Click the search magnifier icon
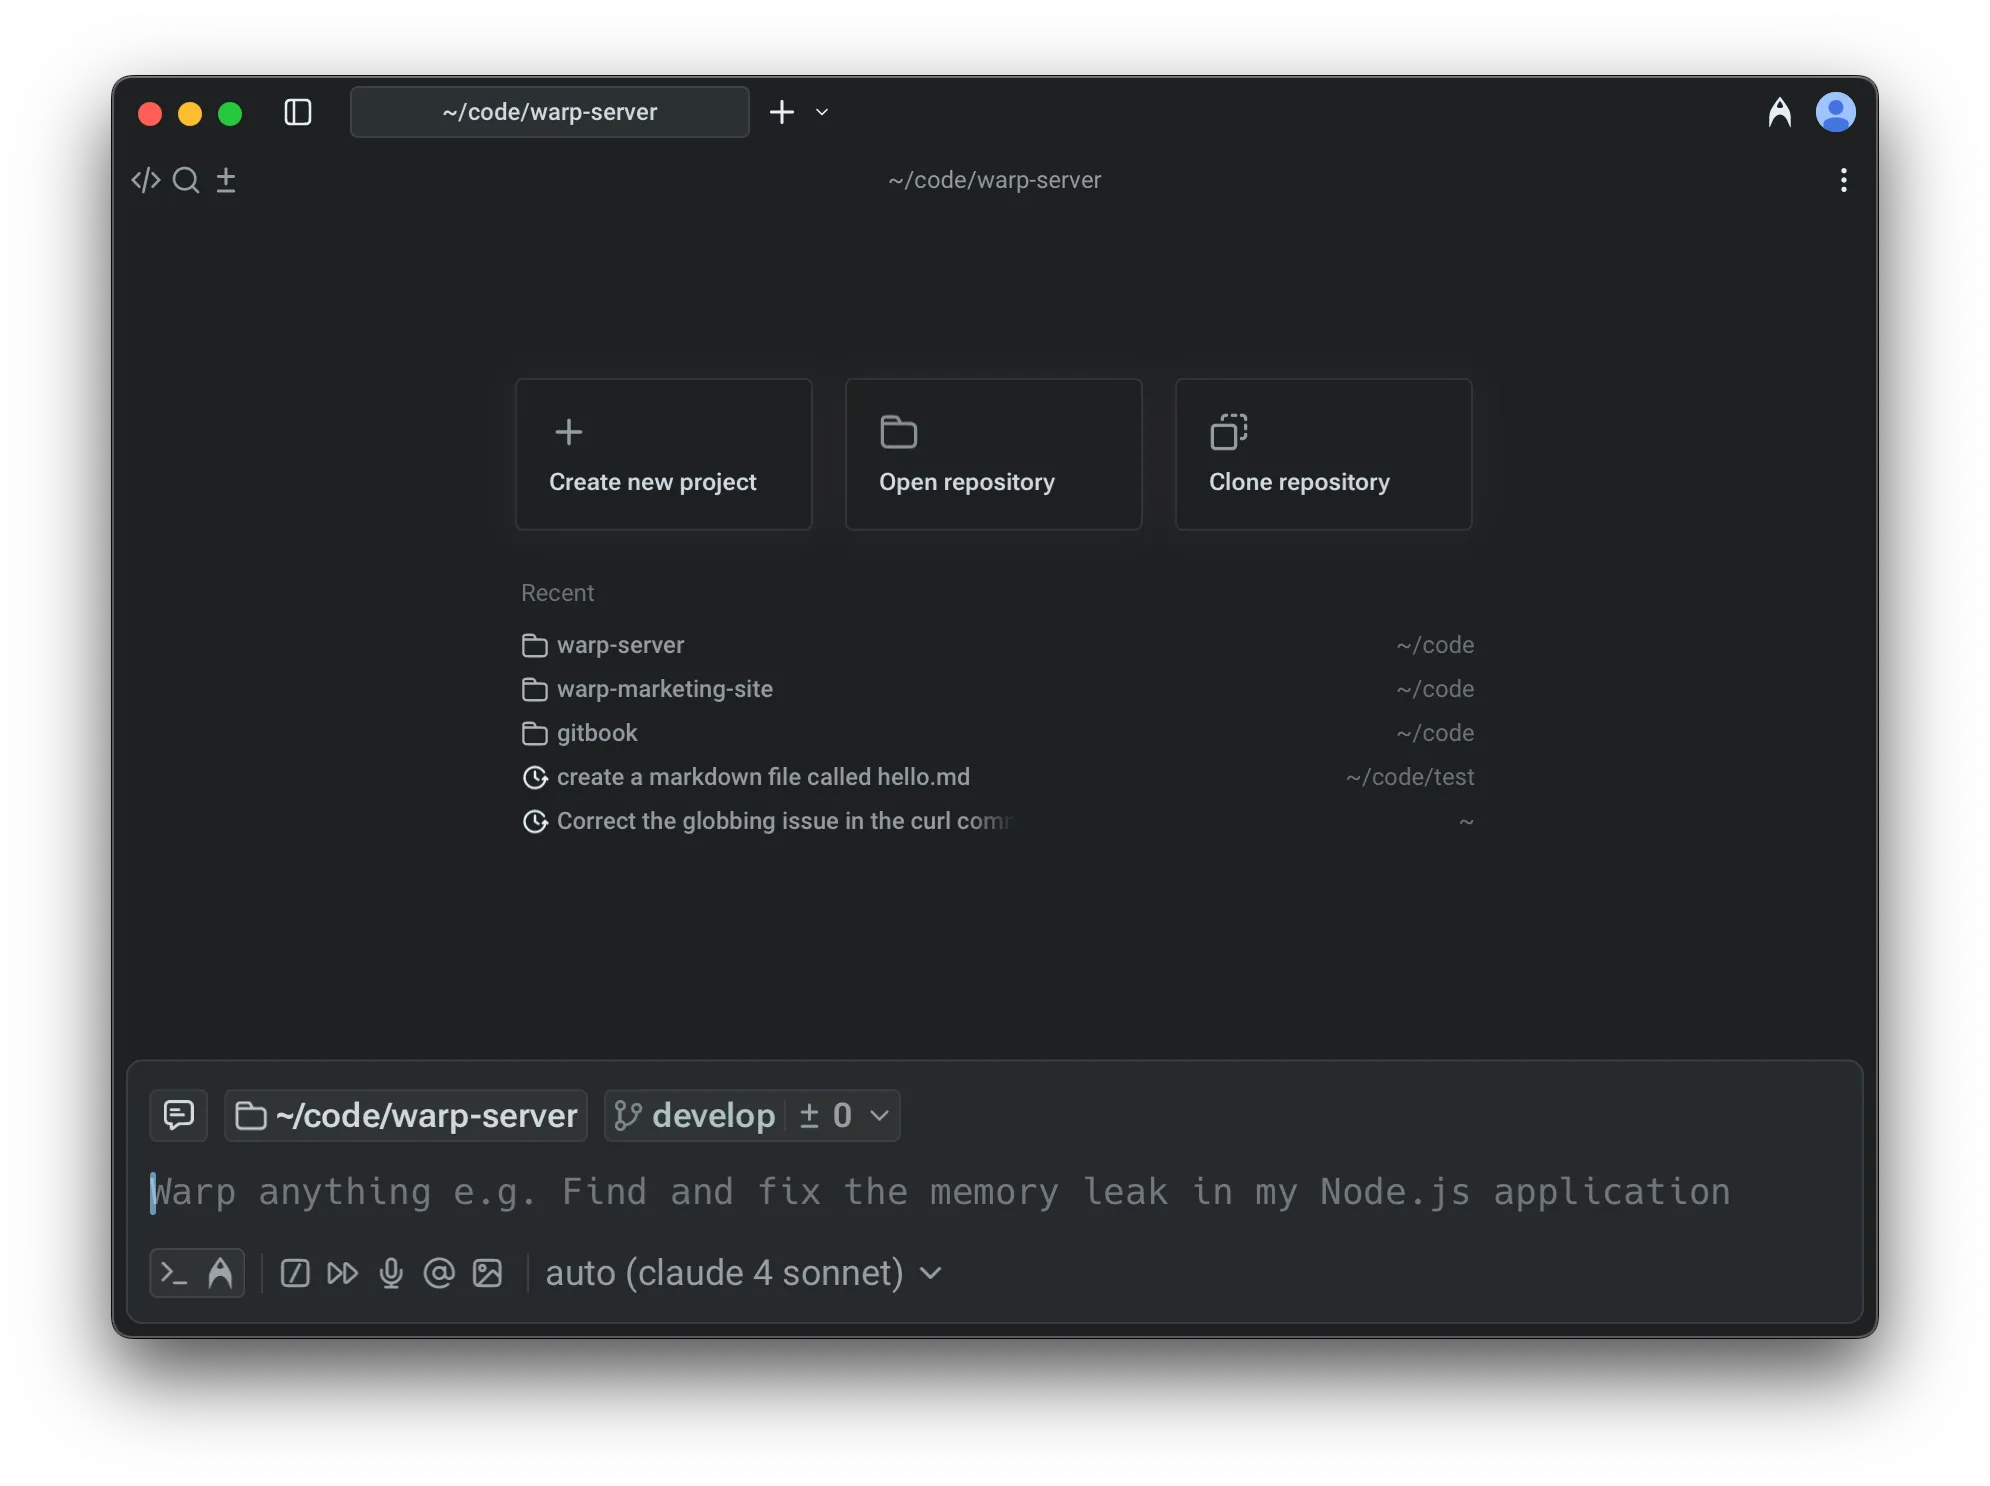 tap(186, 180)
